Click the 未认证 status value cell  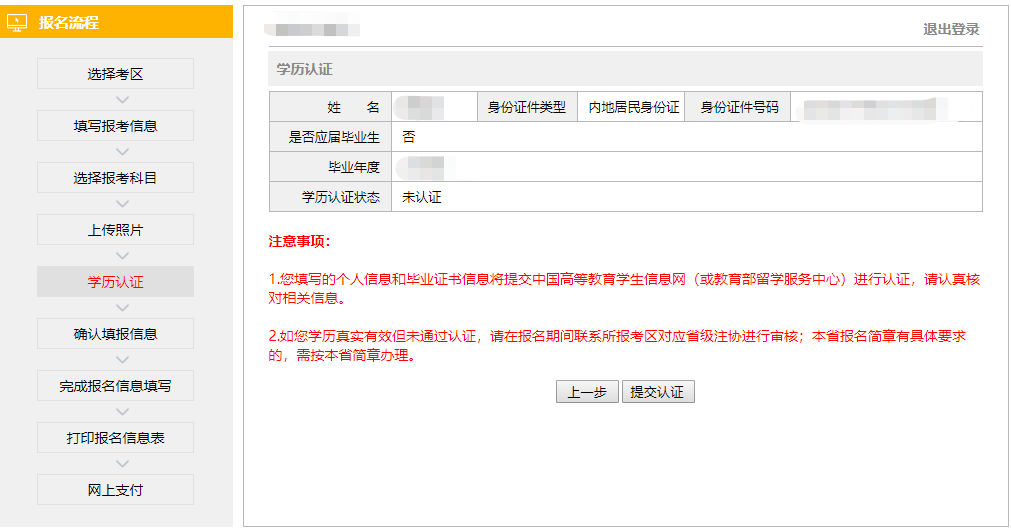[x=685, y=197]
